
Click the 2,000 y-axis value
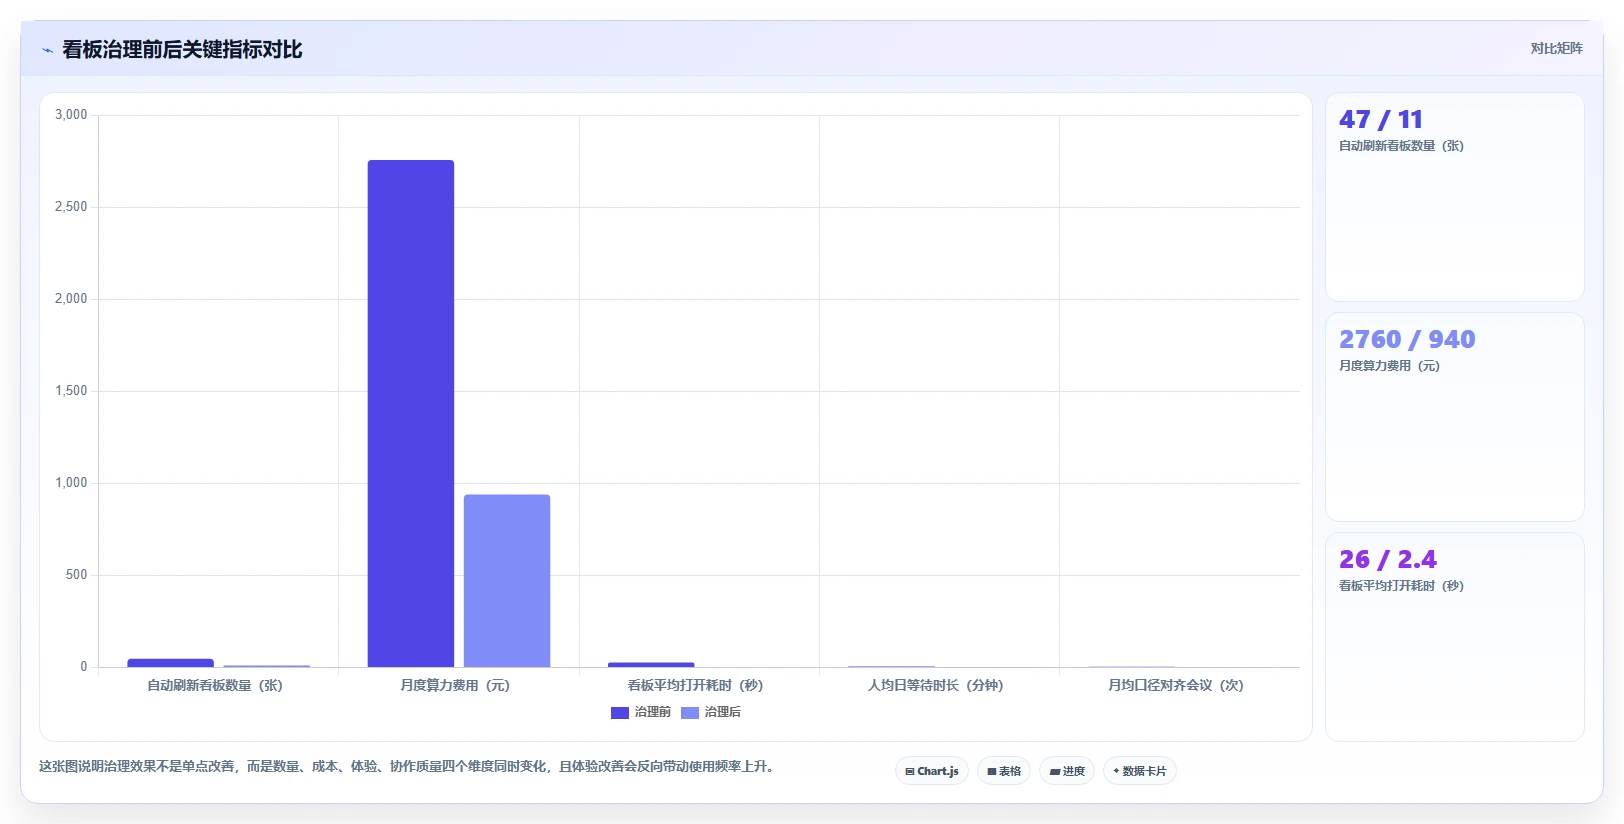click(71, 299)
